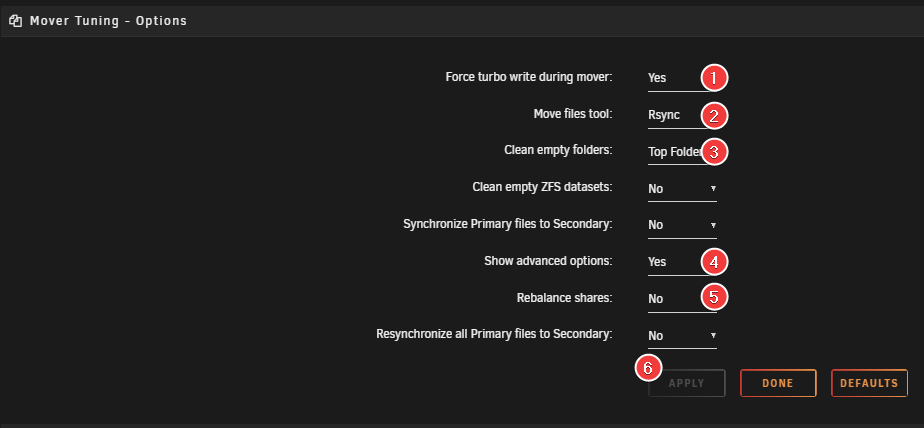The height and width of the screenshot is (428, 924).
Task: Click the Rebalance shares label text
Action: pos(564,298)
